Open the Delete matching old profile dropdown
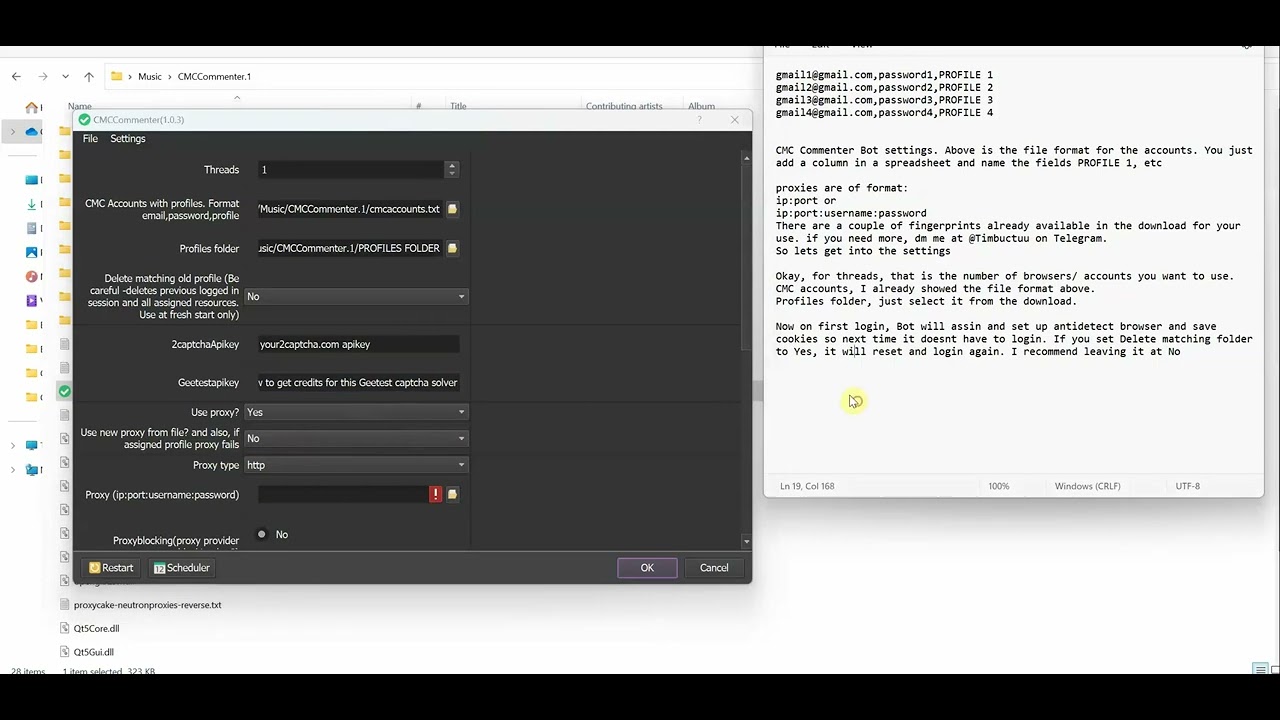This screenshot has width=1280, height=720. tap(357, 296)
